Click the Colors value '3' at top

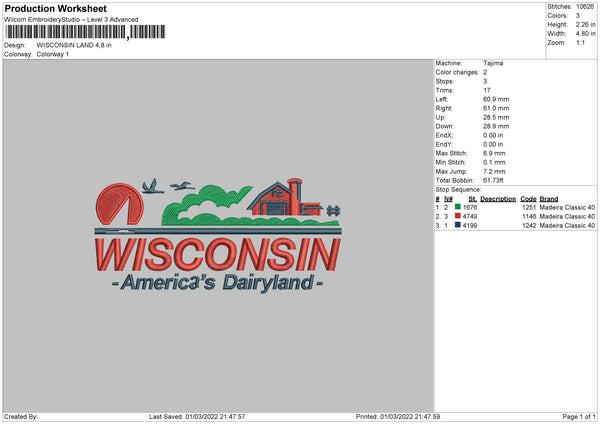coord(578,16)
